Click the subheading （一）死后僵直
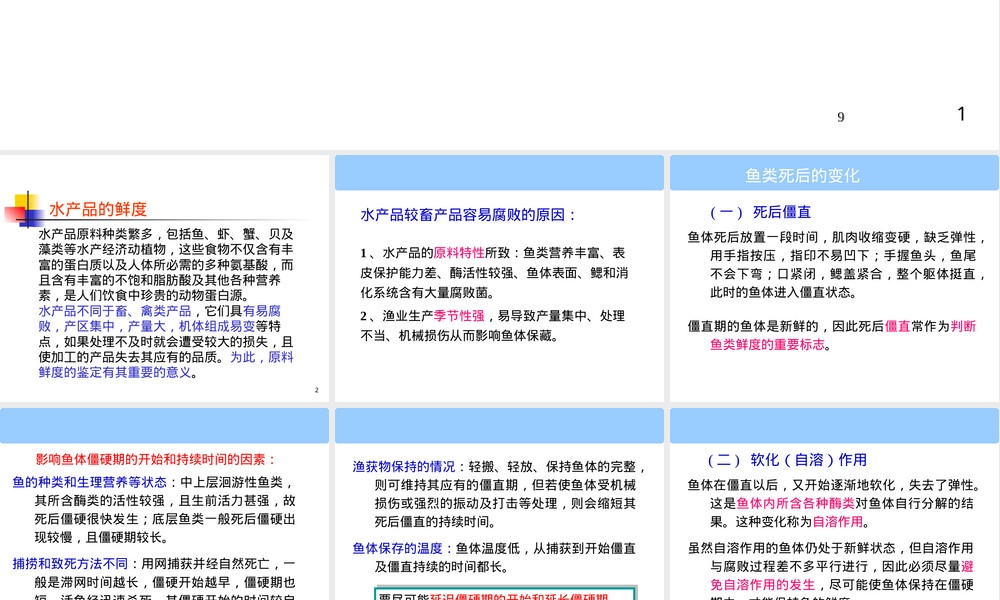The height and width of the screenshot is (600, 1000). coord(760,212)
